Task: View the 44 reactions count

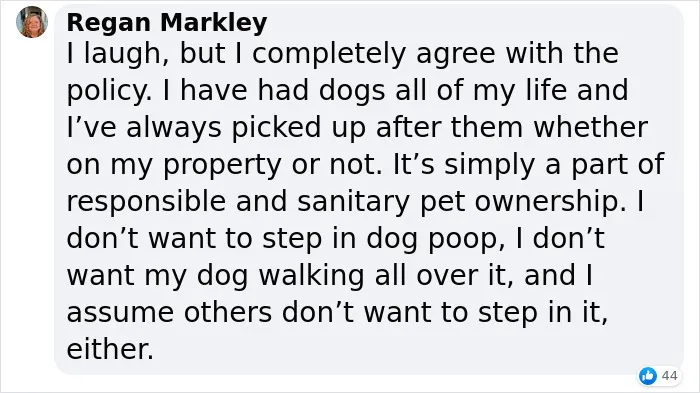Action: pyautogui.click(x=669, y=376)
